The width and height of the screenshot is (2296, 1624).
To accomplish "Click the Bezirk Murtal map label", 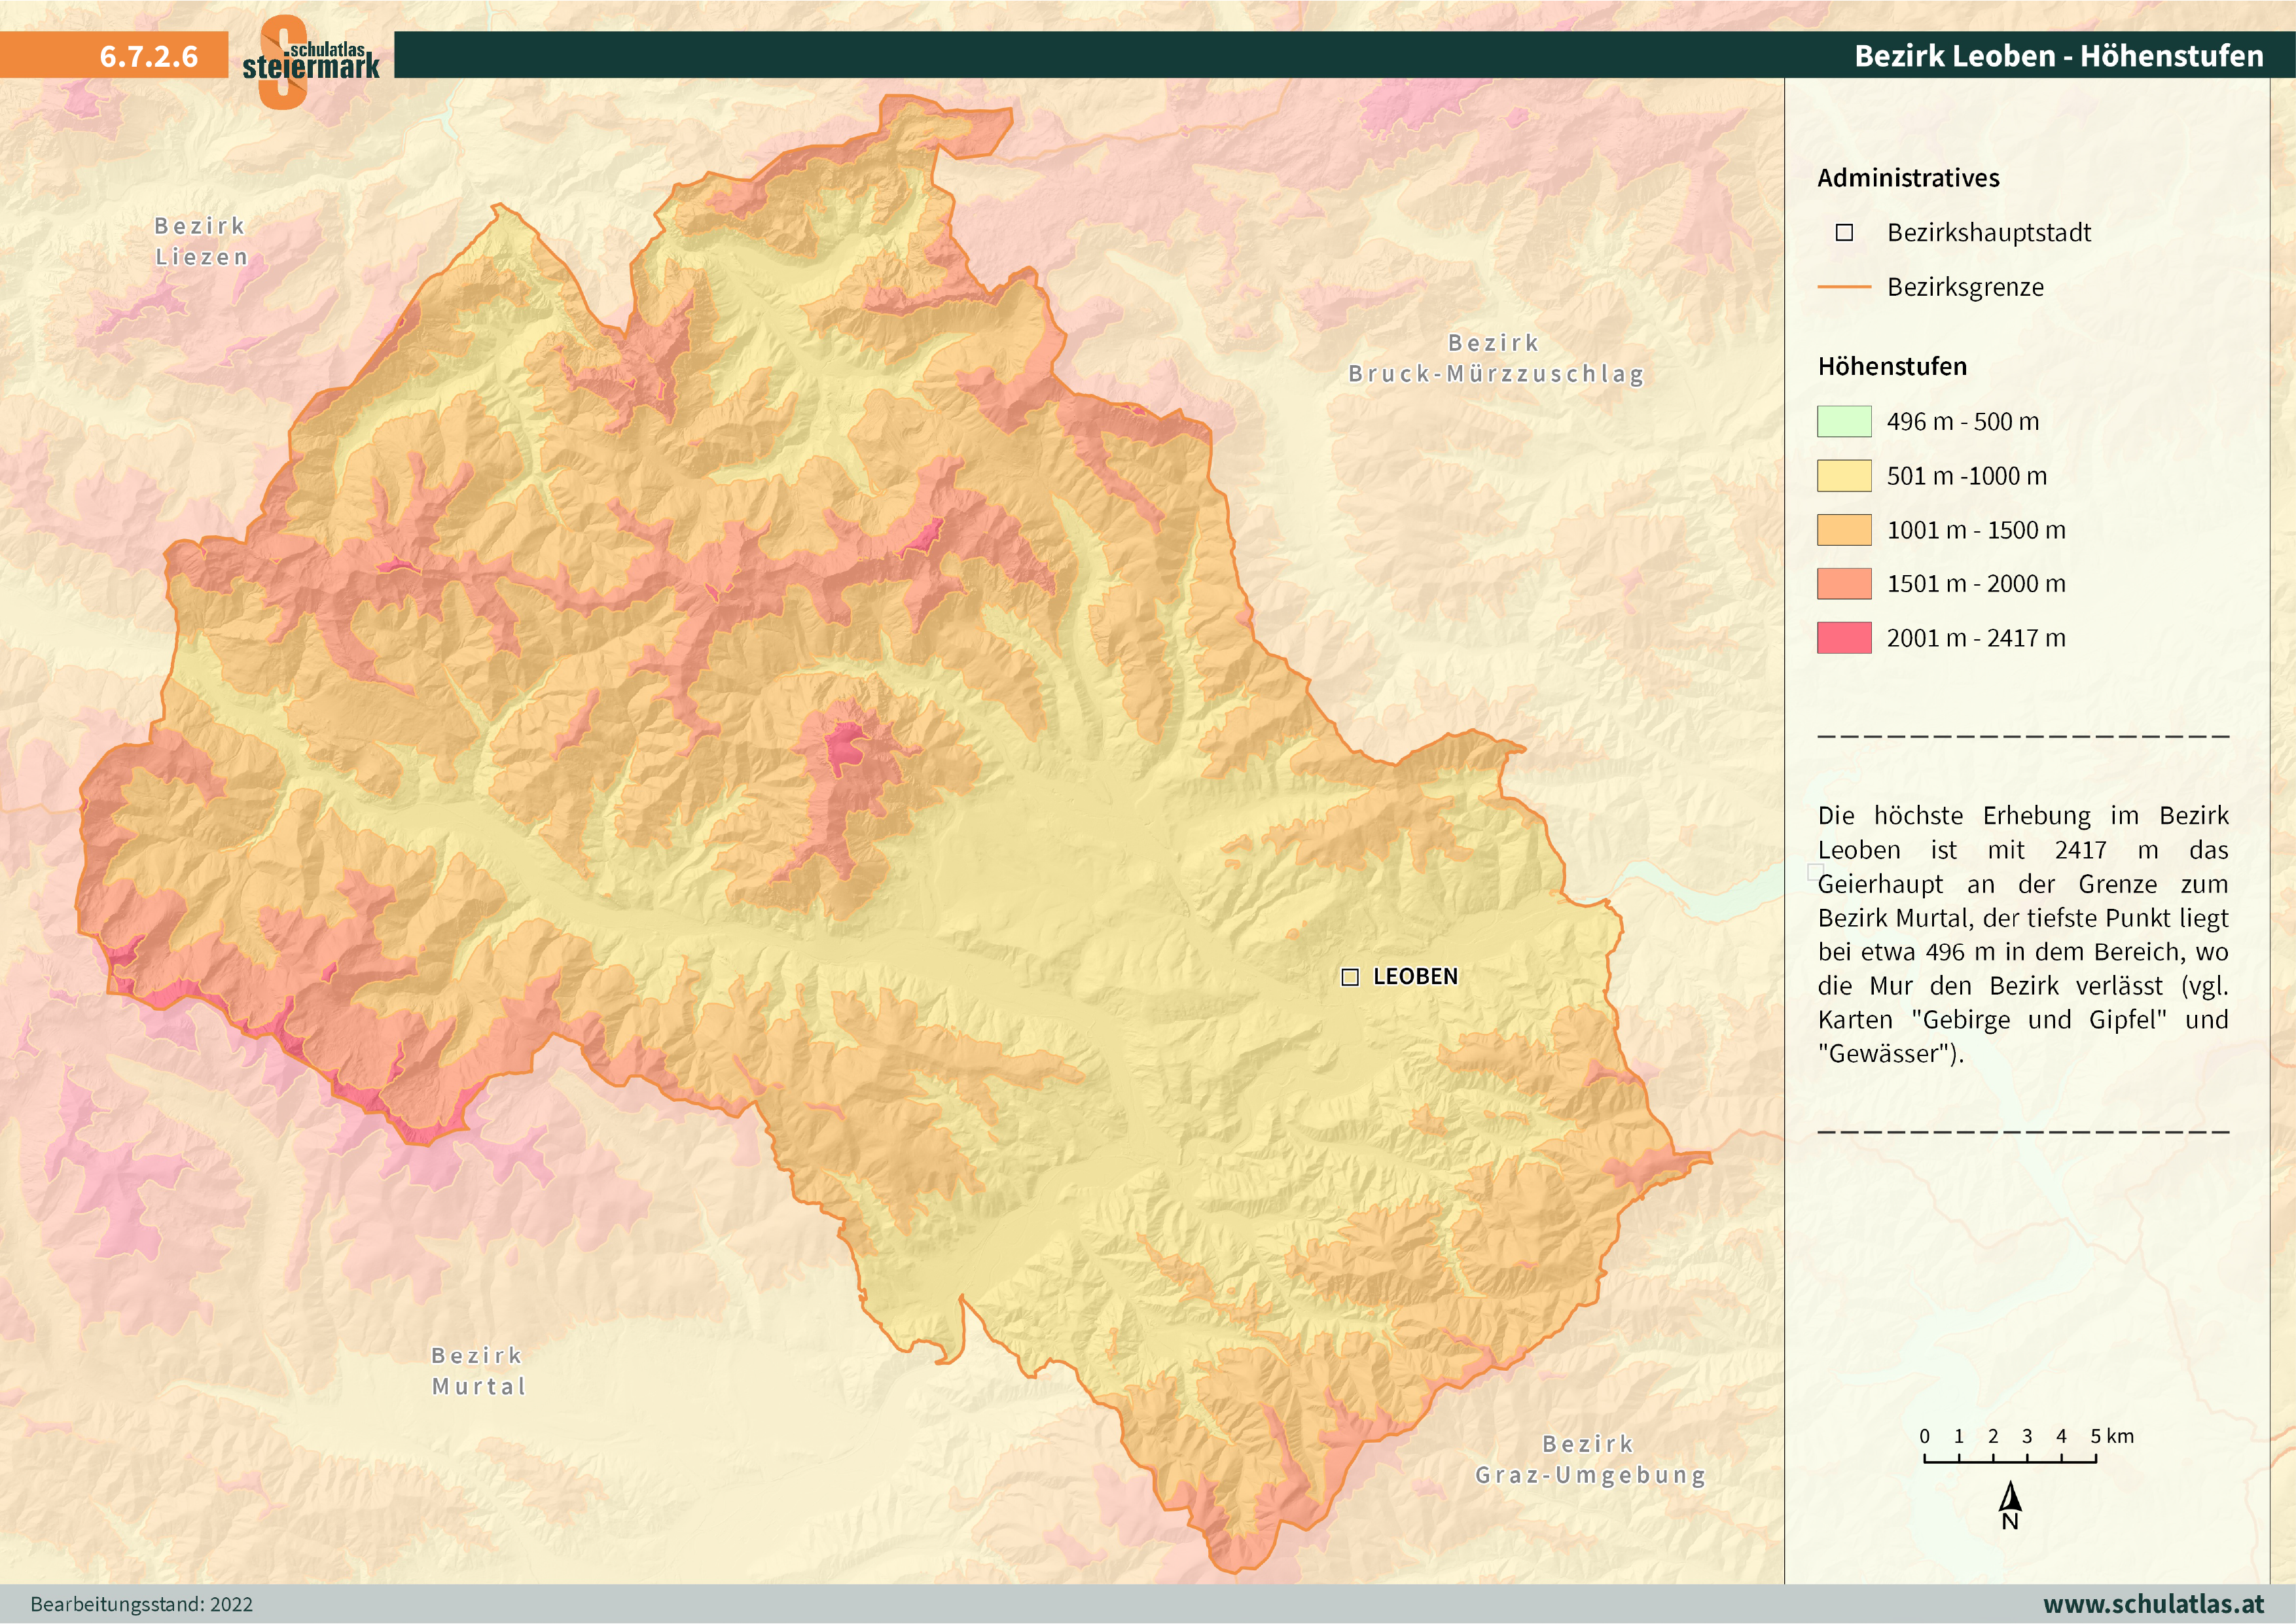I will 478,1371.
